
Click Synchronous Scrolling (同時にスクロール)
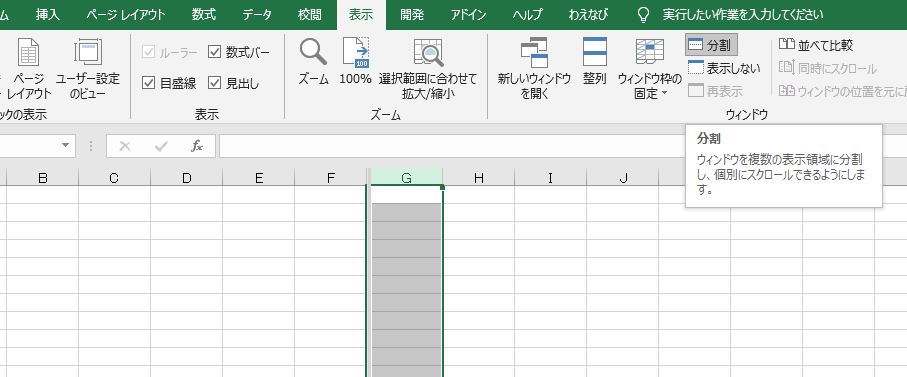(828, 68)
